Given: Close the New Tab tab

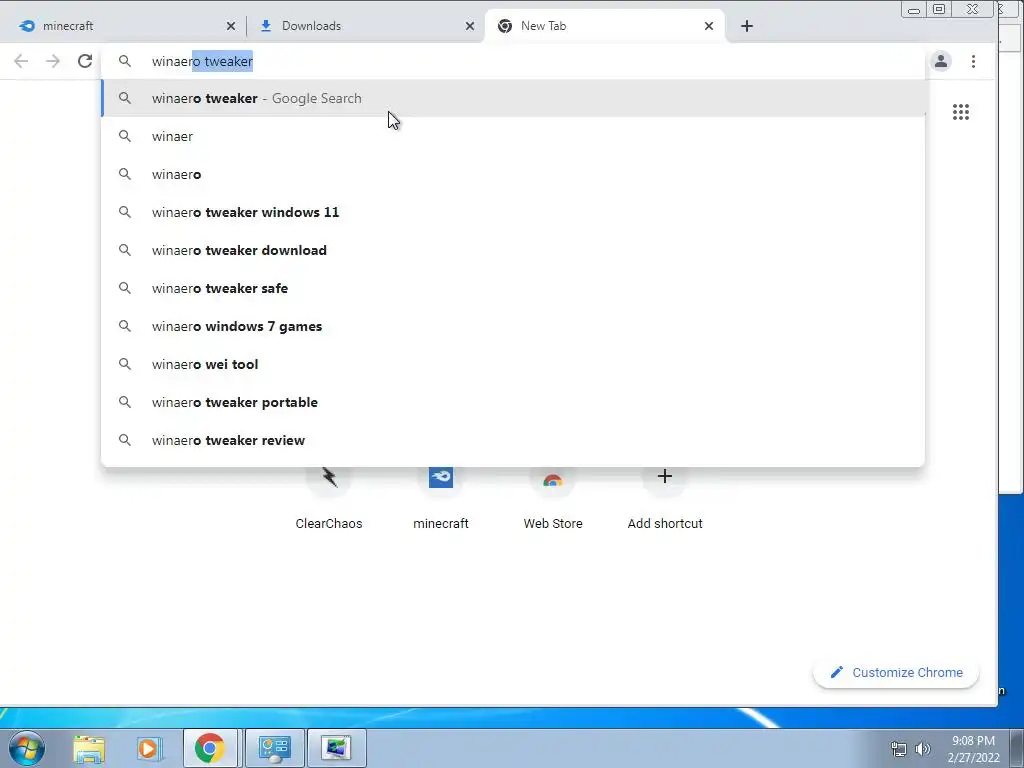Looking at the screenshot, I should point(709,26).
